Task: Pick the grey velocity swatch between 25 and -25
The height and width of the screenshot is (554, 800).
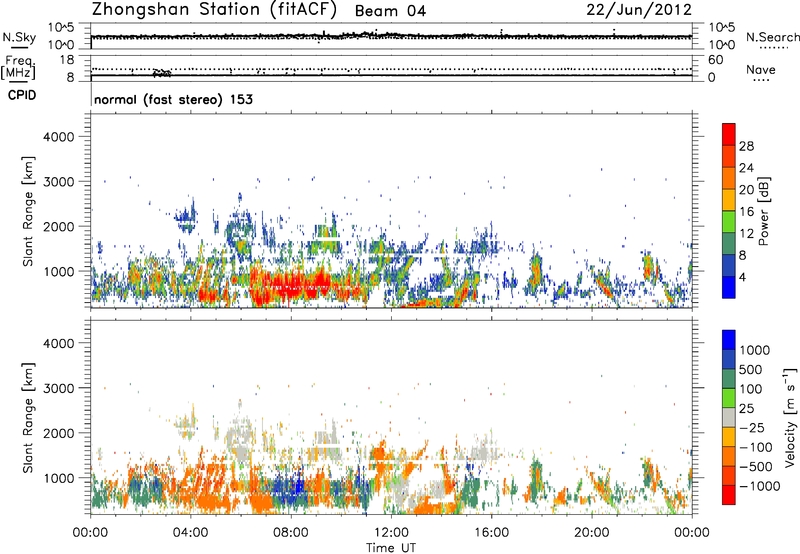Action: click(x=729, y=418)
